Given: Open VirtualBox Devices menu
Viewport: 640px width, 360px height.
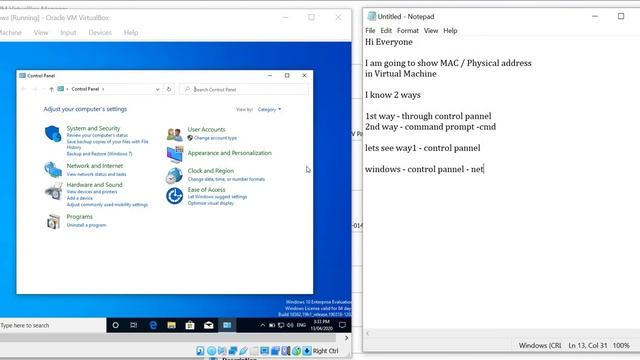Looking at the screenshot, I should [100, 33].
